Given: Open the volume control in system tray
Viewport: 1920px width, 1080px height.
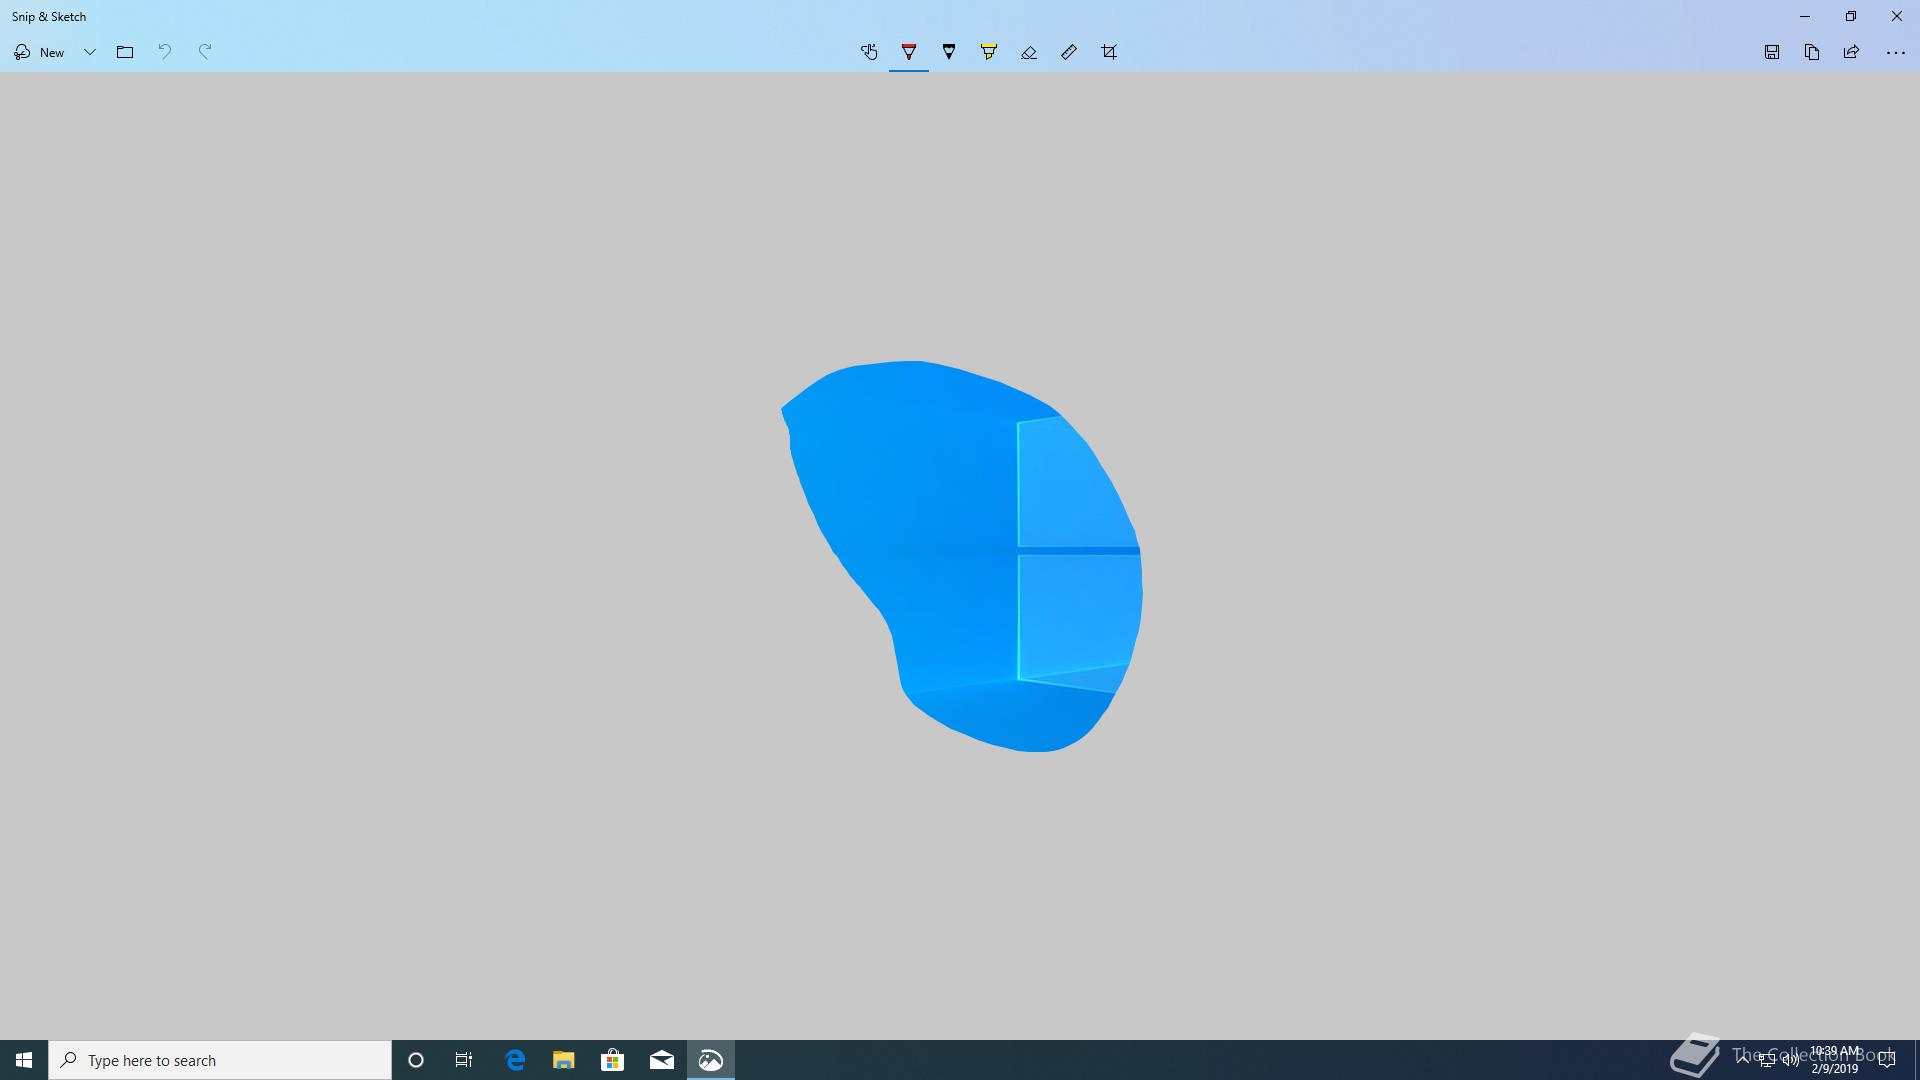Looking at the screenshot, I should 1790,1061.
